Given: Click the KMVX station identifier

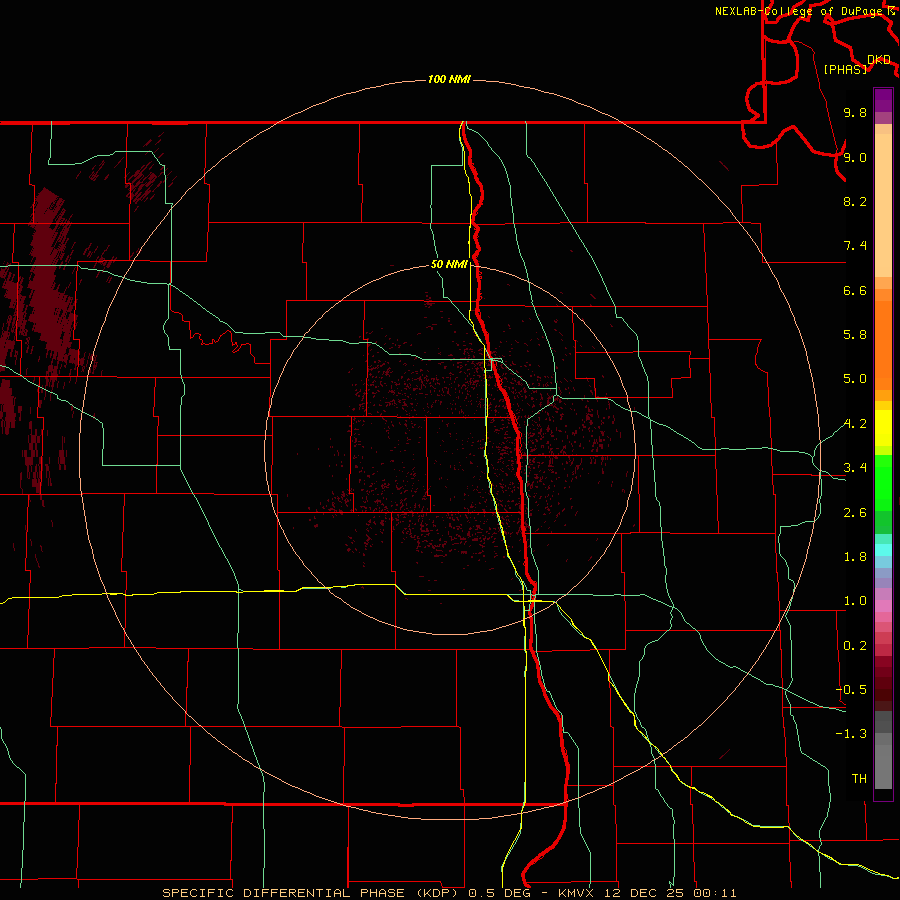Looking at the screenshot, I should point(576,893).
